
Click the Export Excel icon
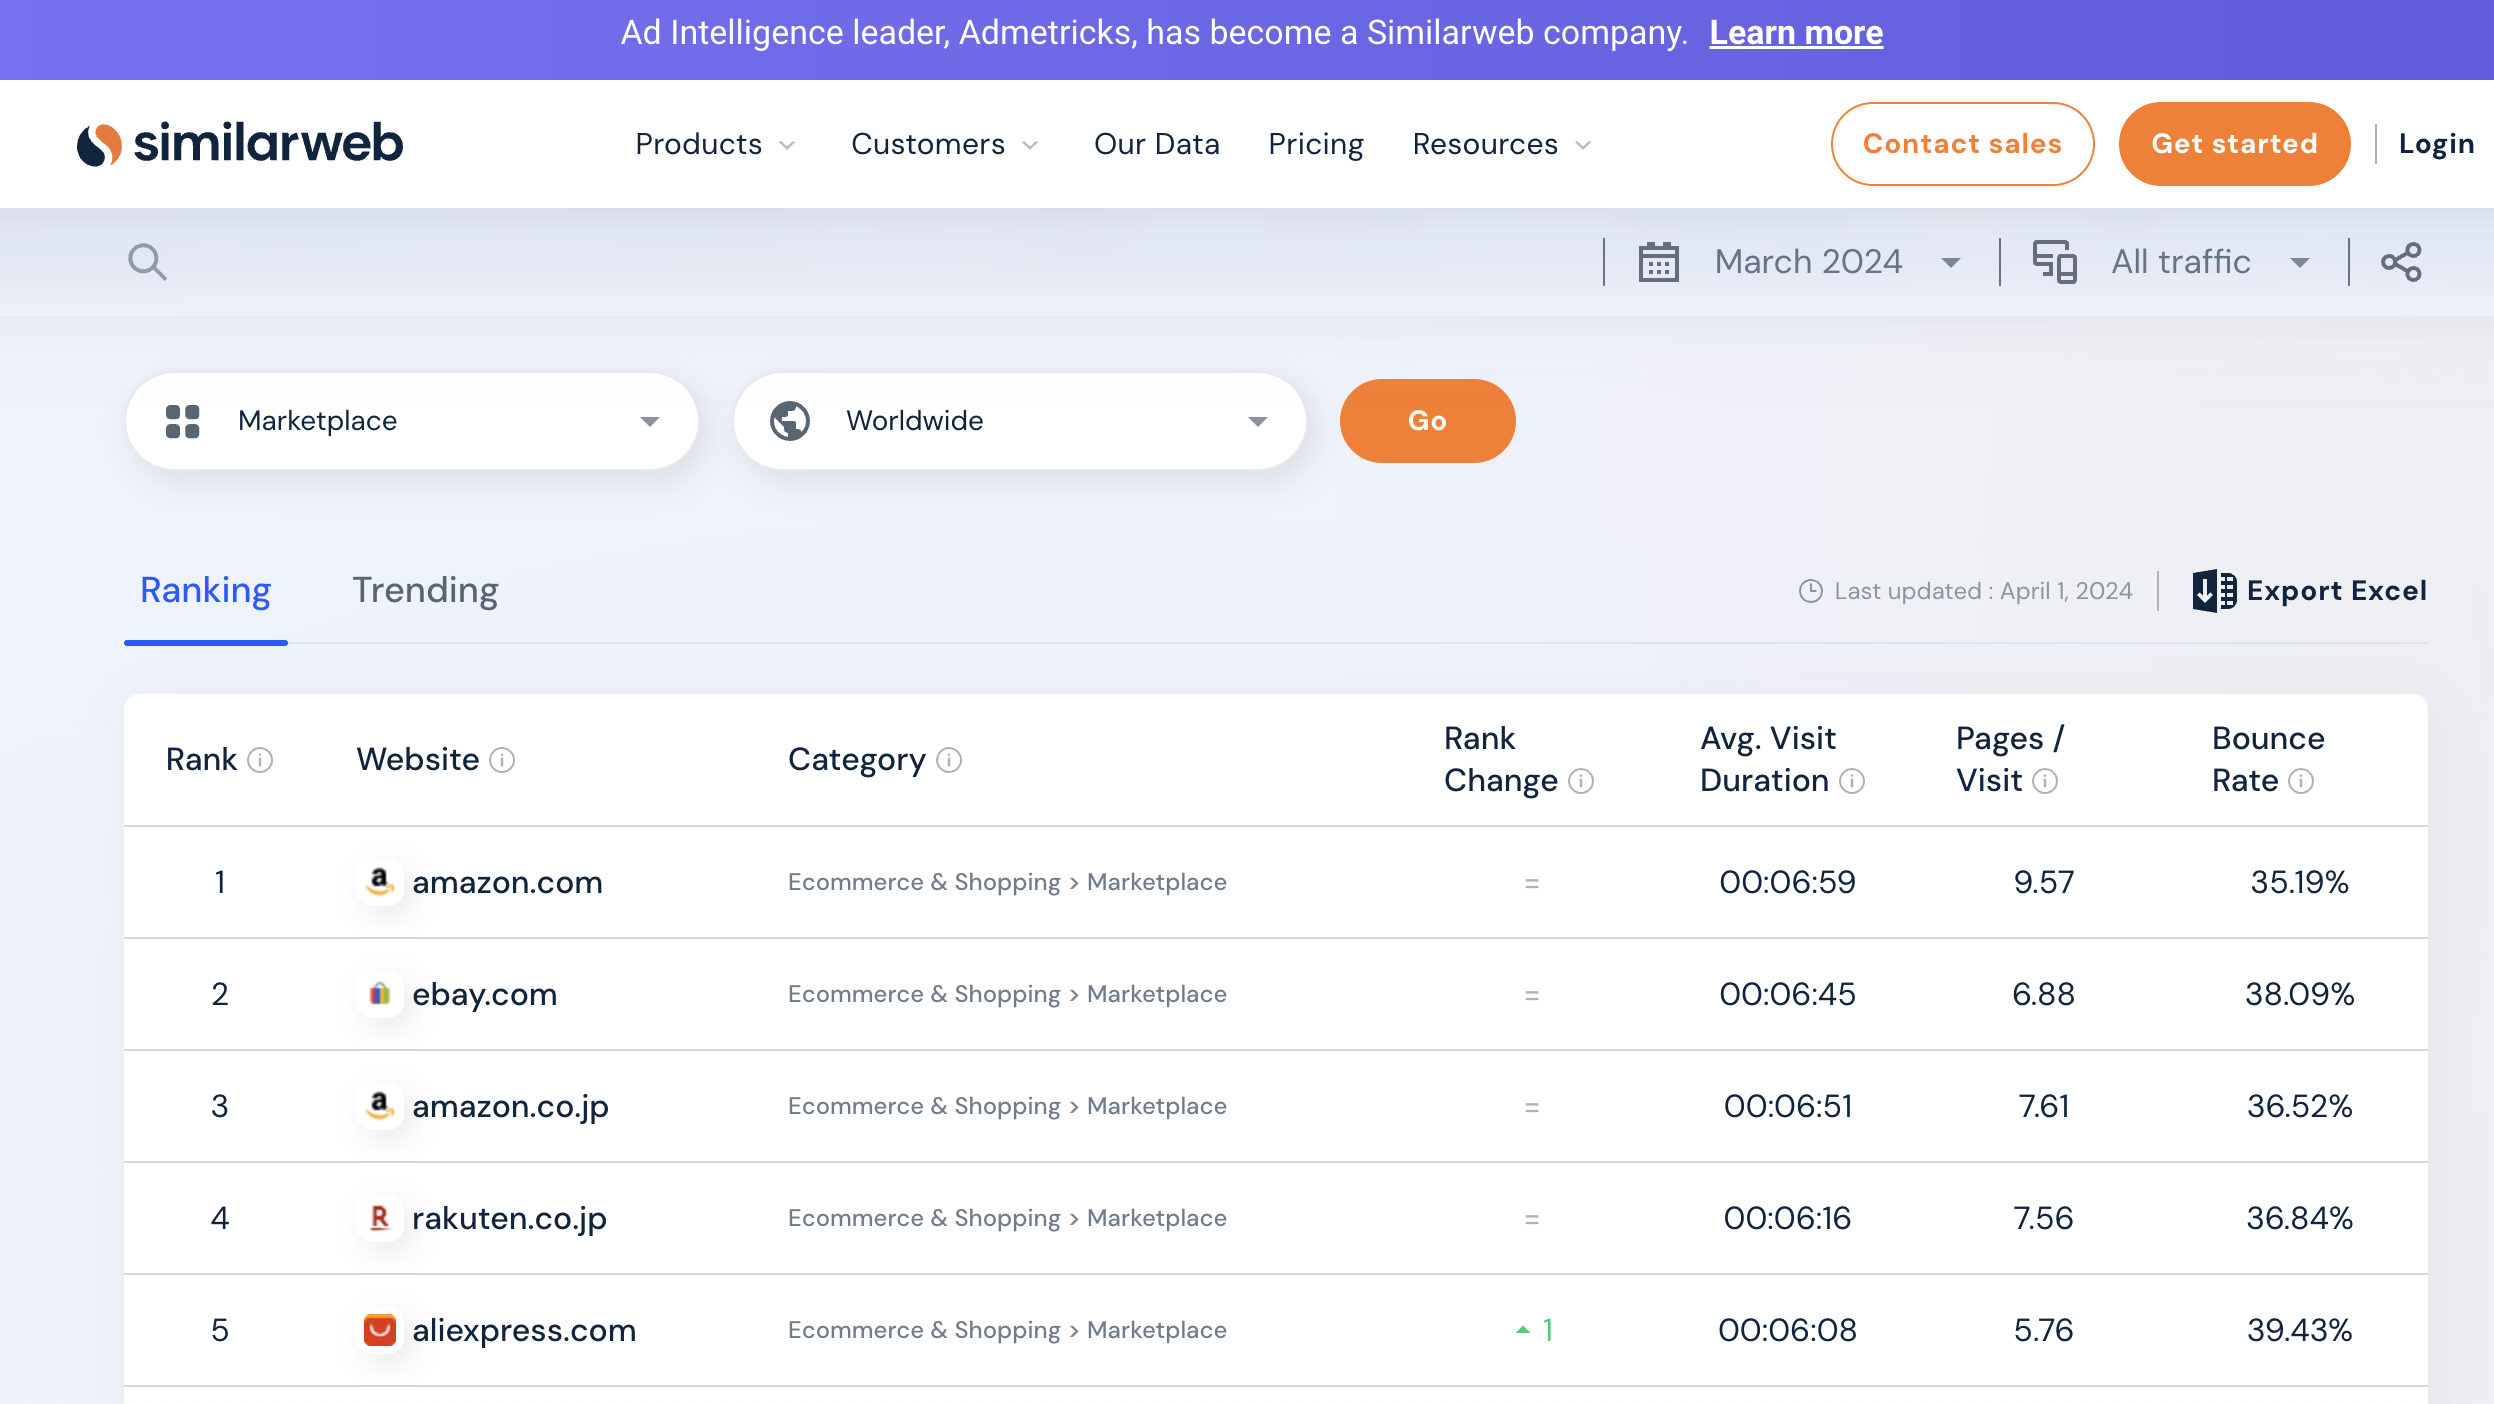pos(2215,590)
